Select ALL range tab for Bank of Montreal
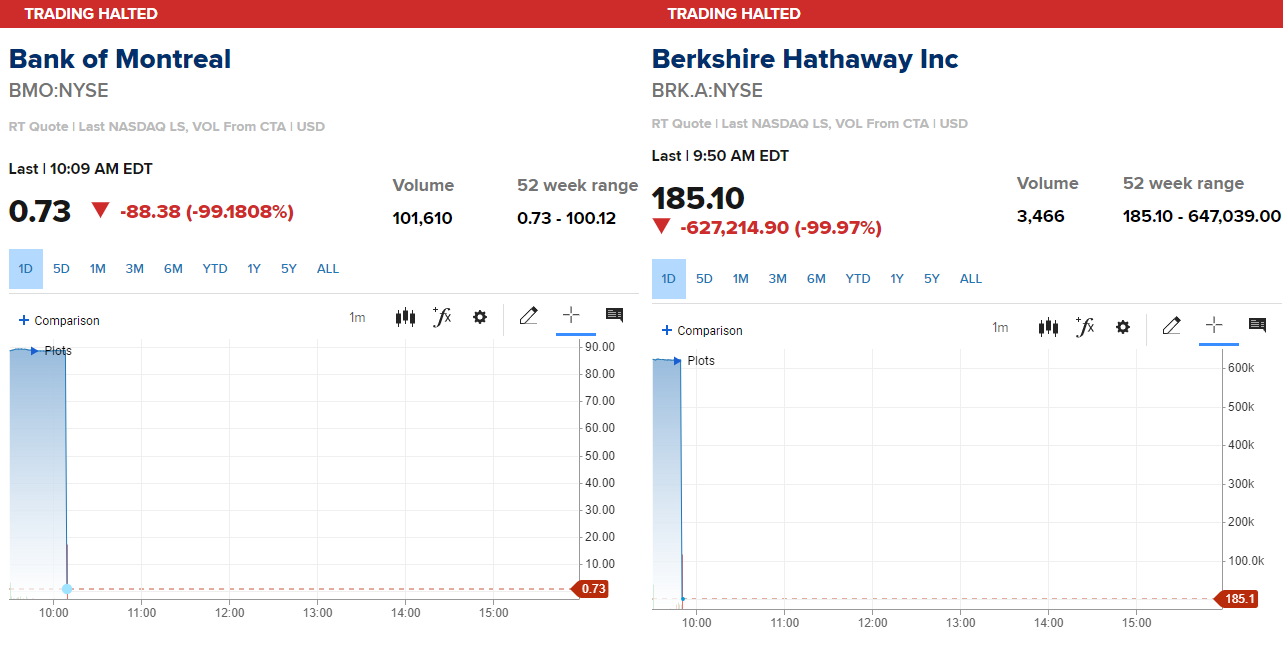The image size is (1283, 645). (x=328, y=269)
